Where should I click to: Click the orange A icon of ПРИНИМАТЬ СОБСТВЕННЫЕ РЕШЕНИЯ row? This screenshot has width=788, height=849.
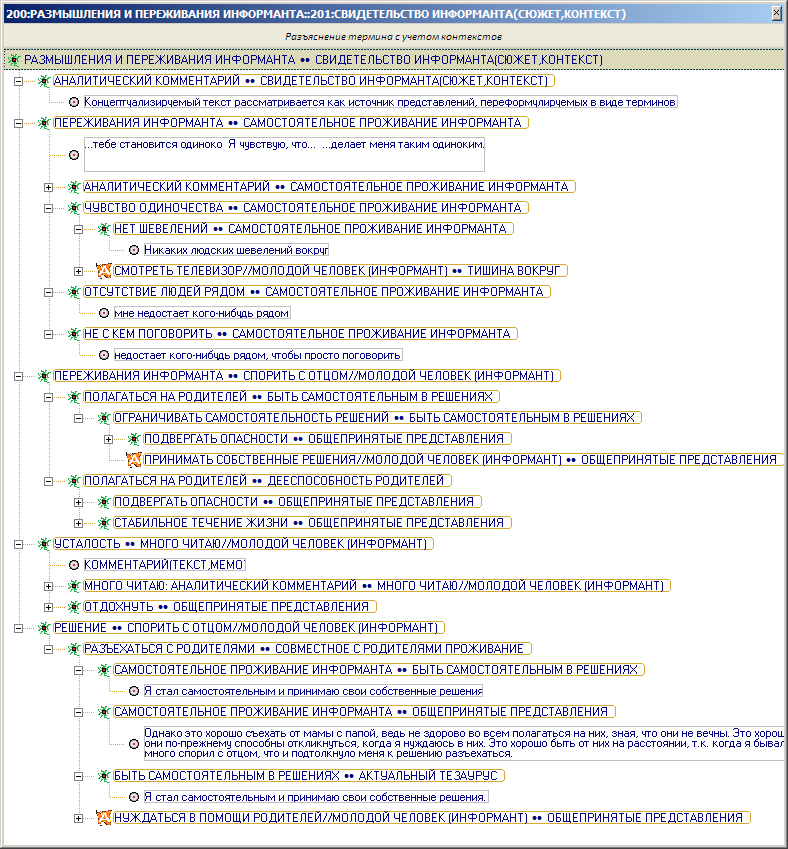(x=134, y=460)
